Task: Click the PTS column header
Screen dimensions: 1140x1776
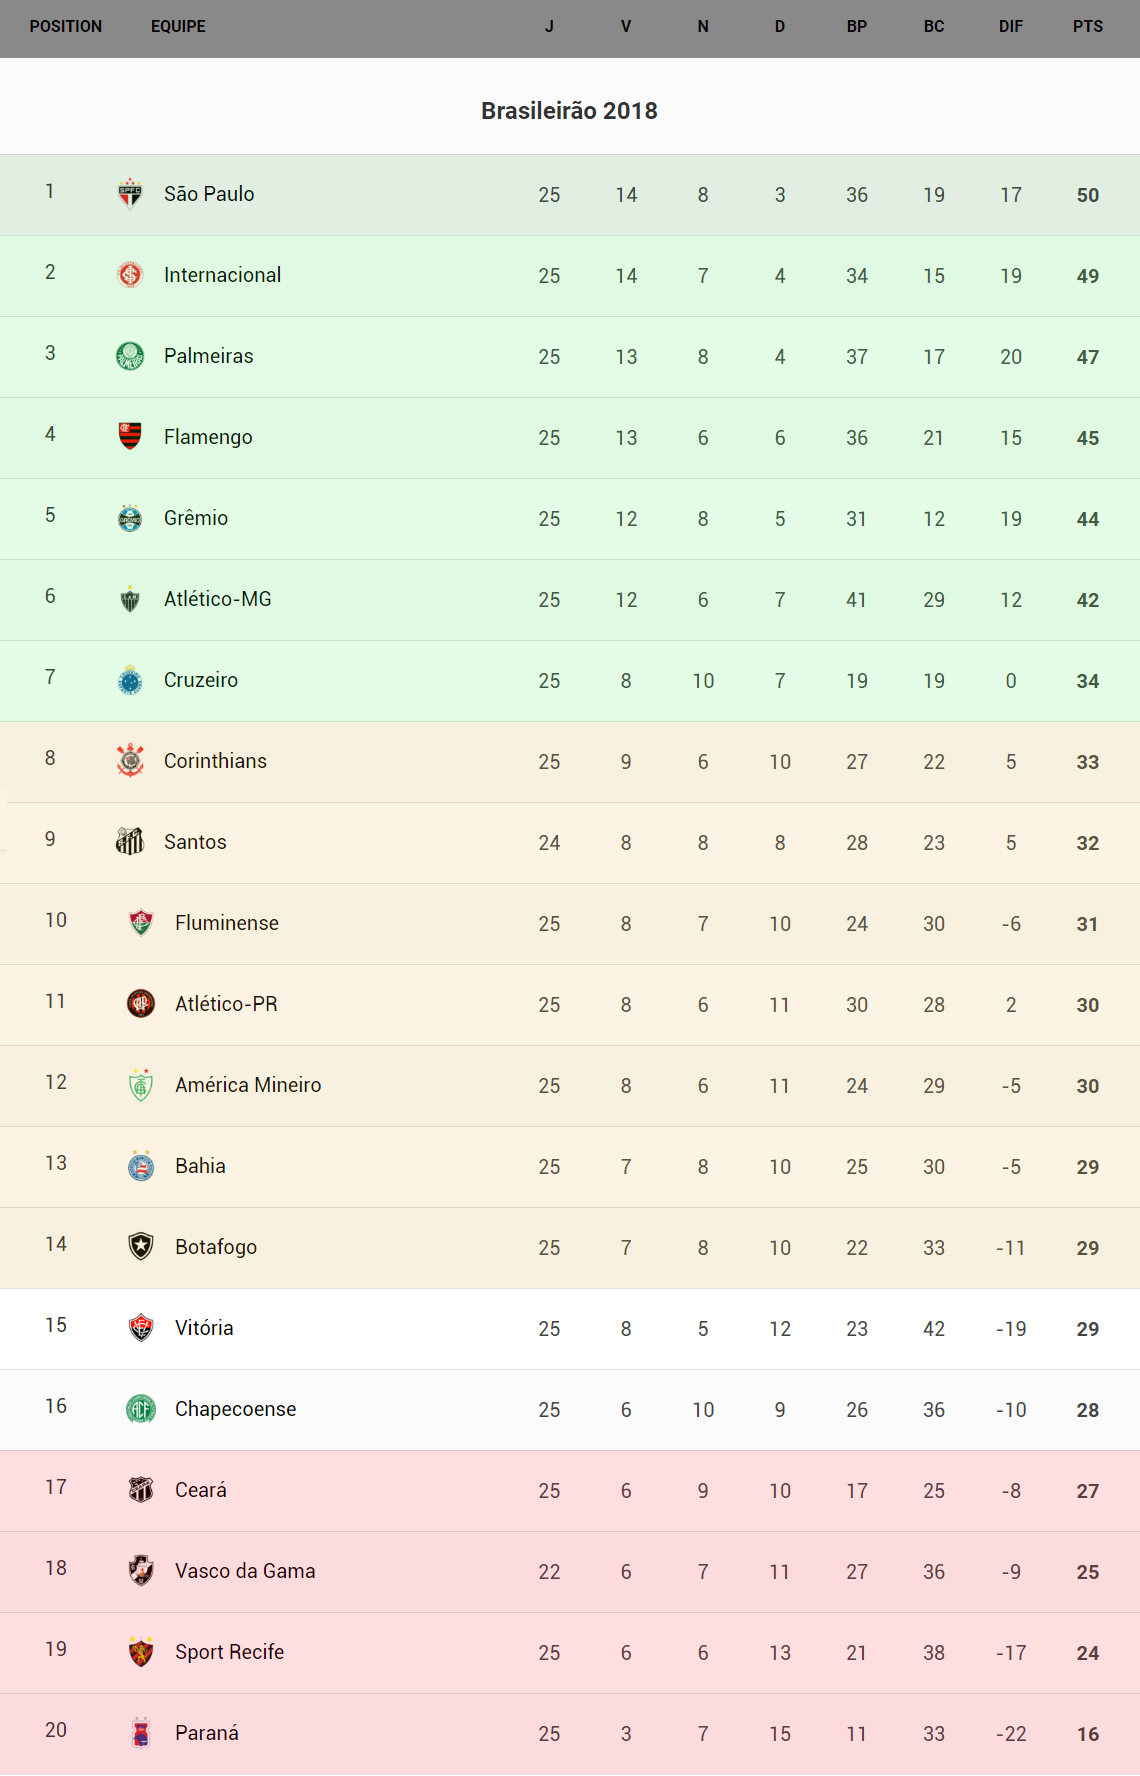Action: pos(1088,27)
